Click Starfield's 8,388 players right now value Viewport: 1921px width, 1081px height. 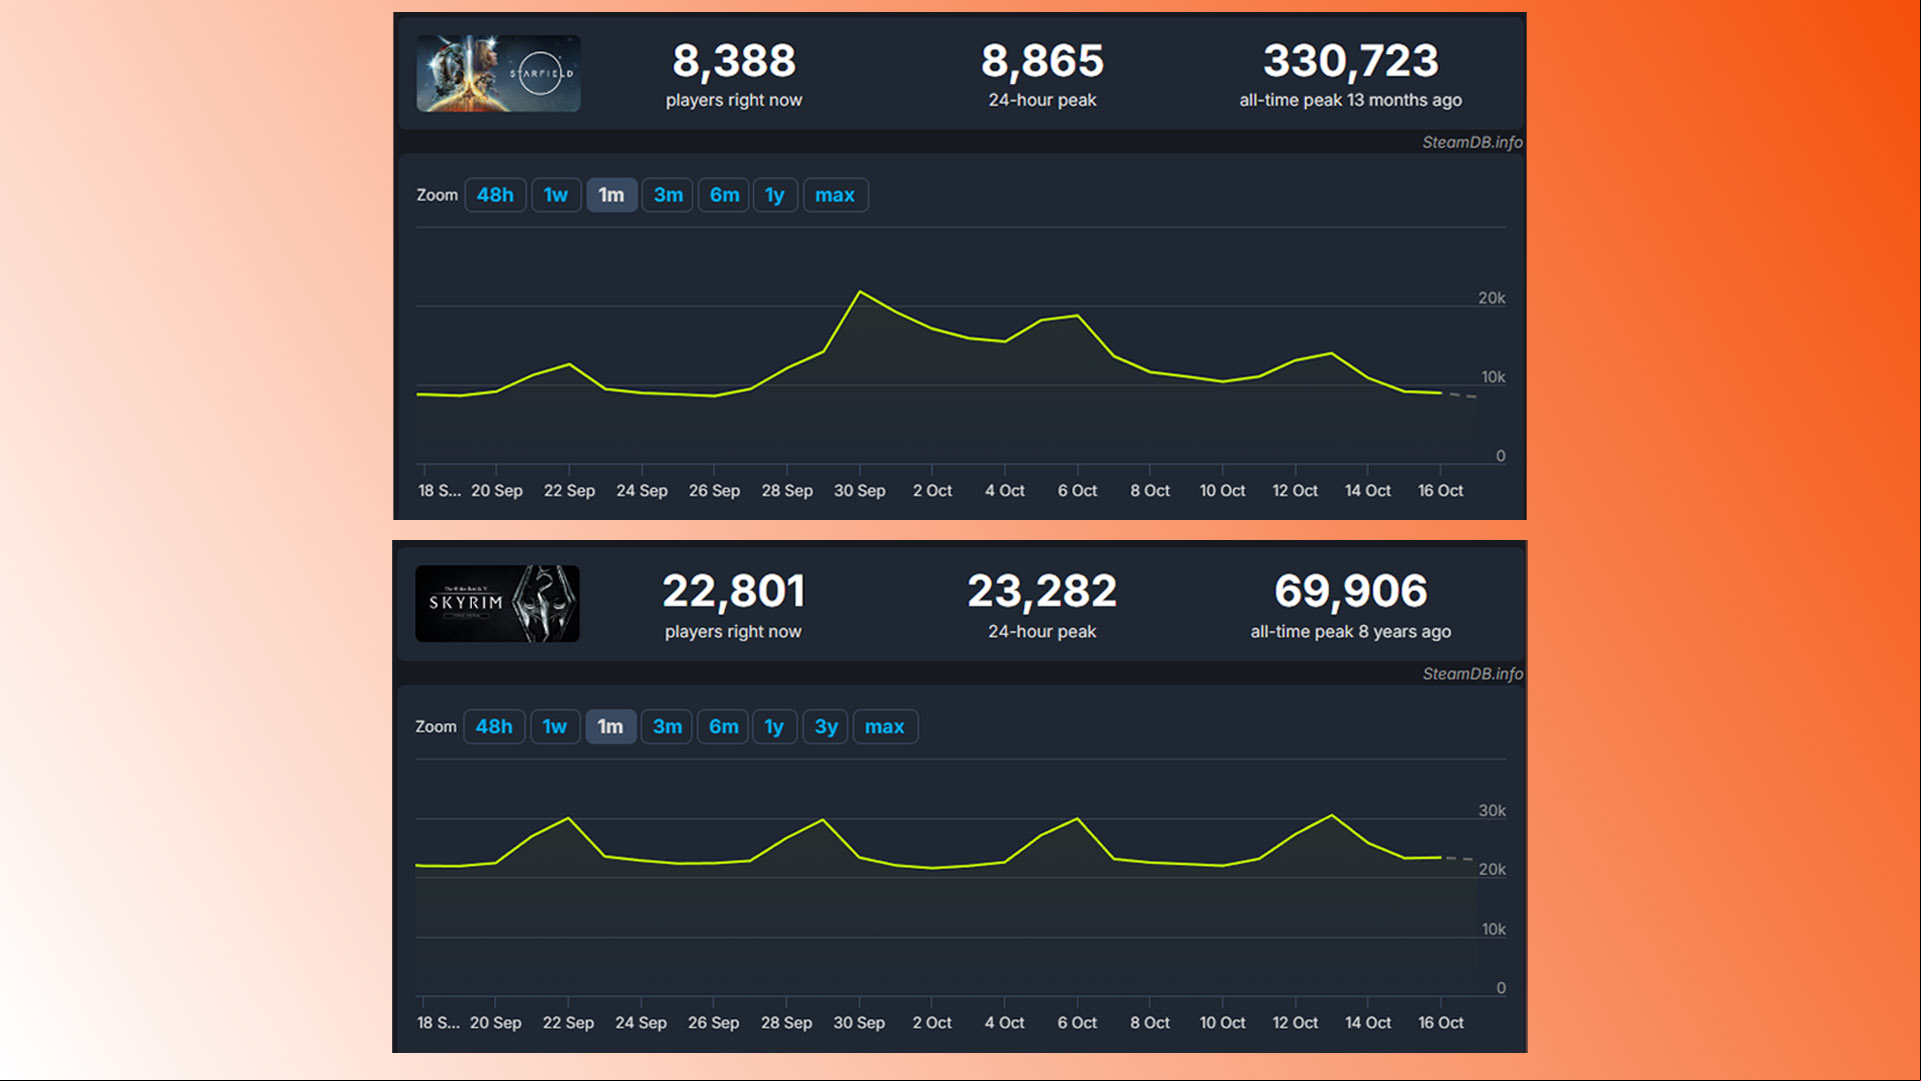(x=734, y=61)
